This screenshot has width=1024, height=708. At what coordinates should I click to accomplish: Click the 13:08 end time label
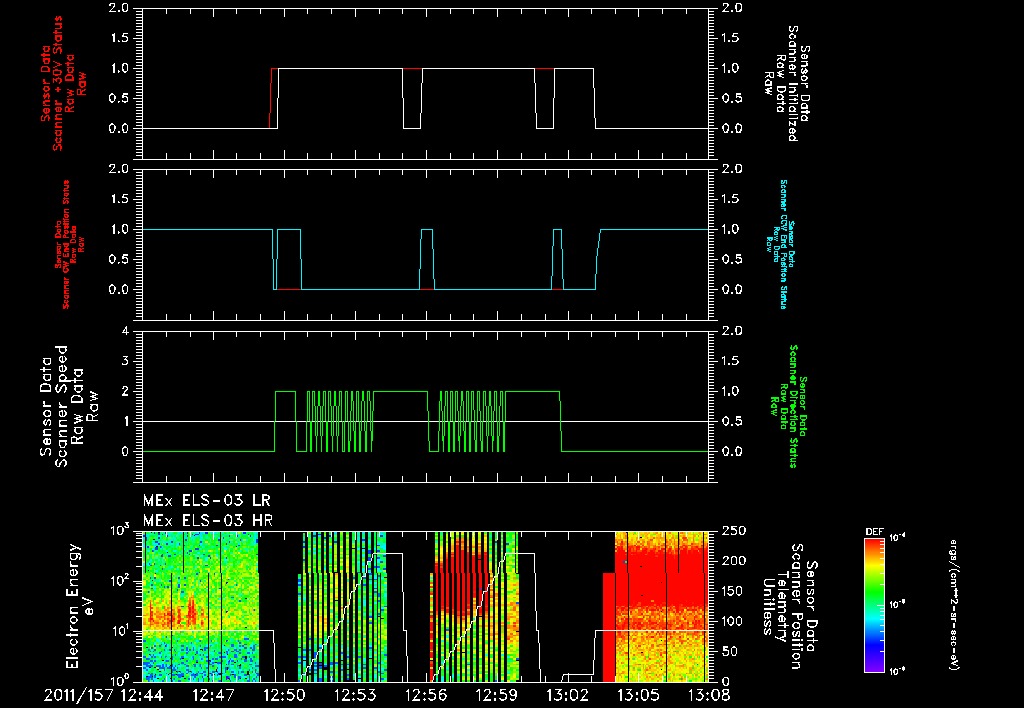[x=710, y=696]
